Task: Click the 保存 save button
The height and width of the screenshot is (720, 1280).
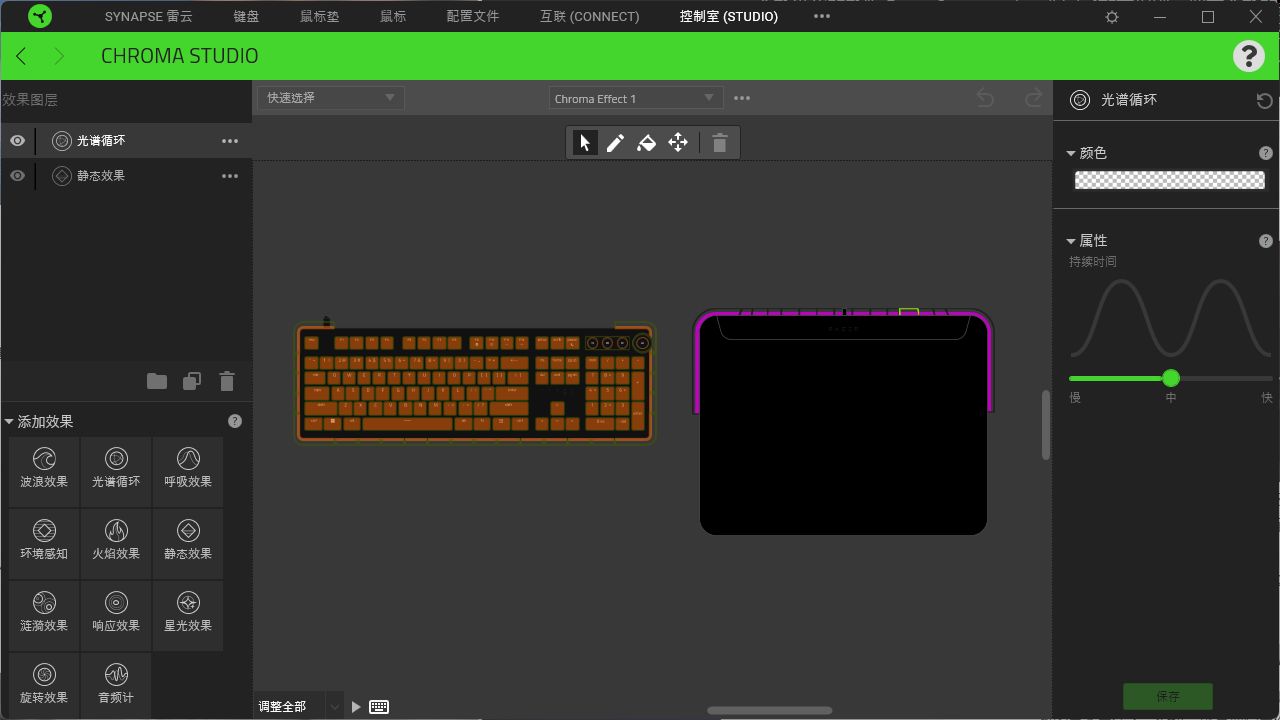Action: click(1168, 696)
